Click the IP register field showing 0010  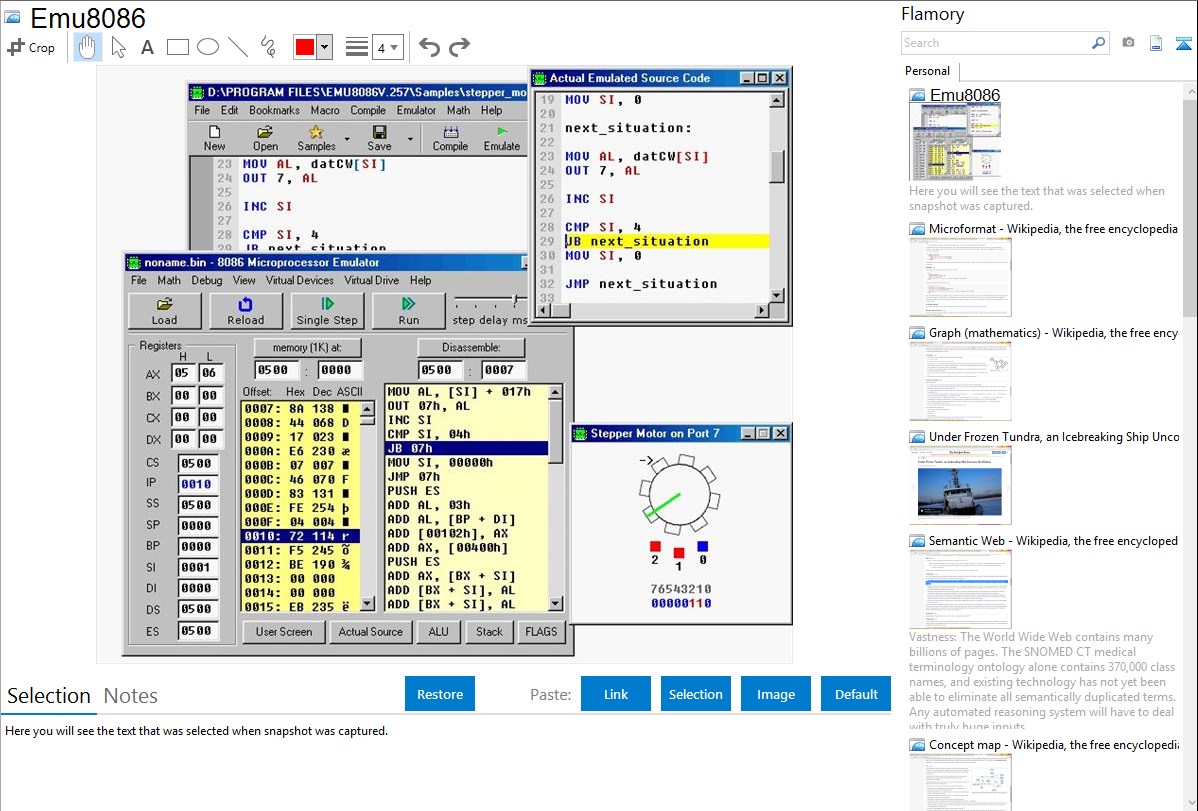point(197,485)
